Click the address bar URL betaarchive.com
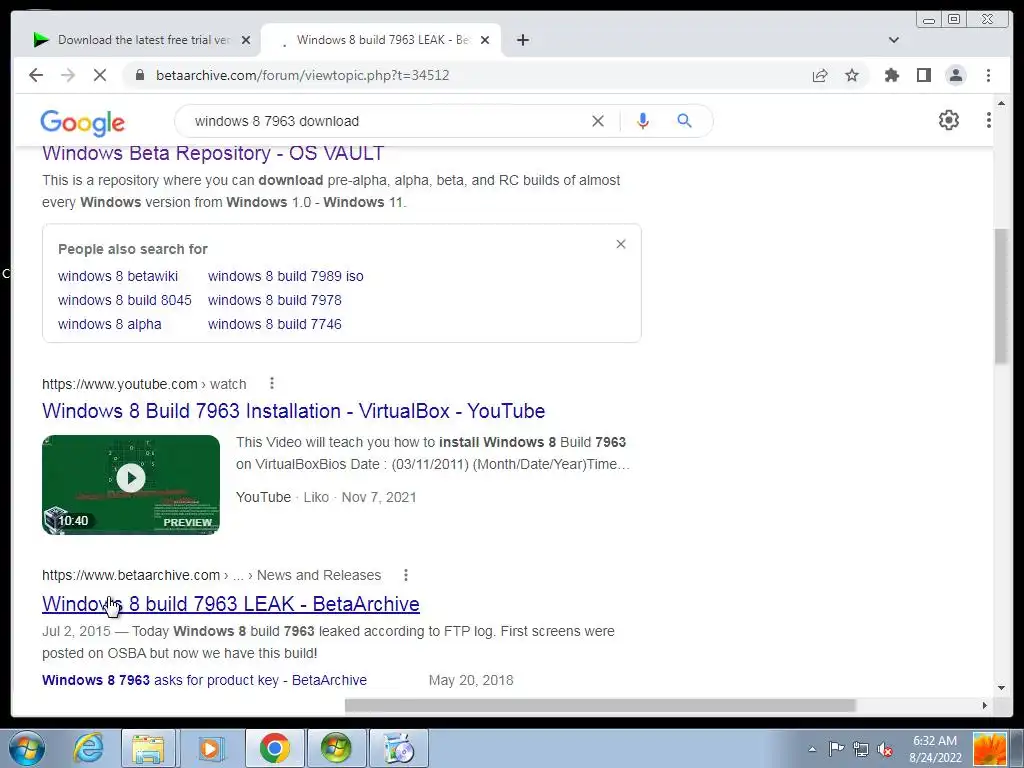The width and height of the screenshot is (1024, 768). click(302, 75)
